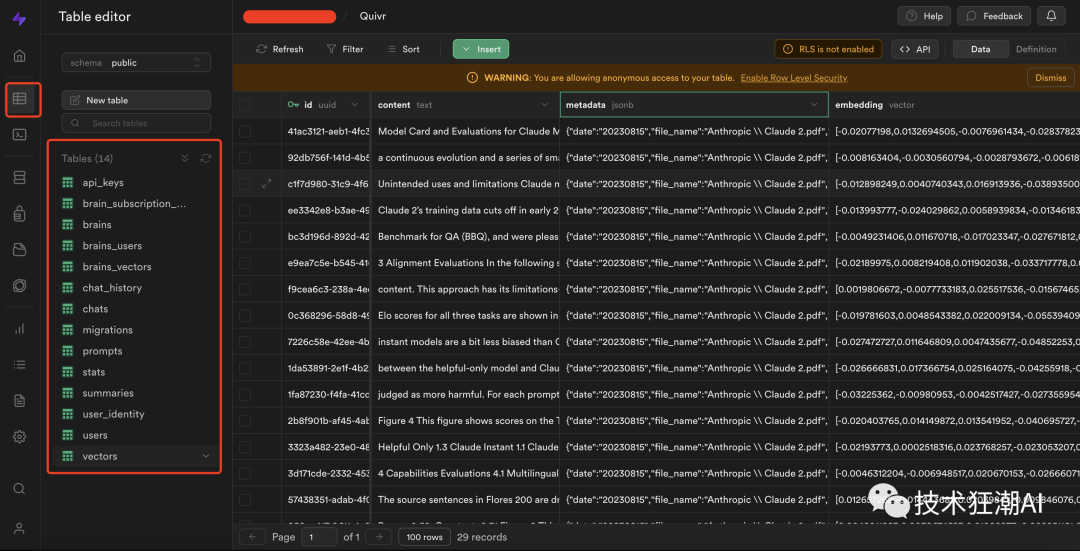
Task: Click the Help button
Action: [924, 16]
